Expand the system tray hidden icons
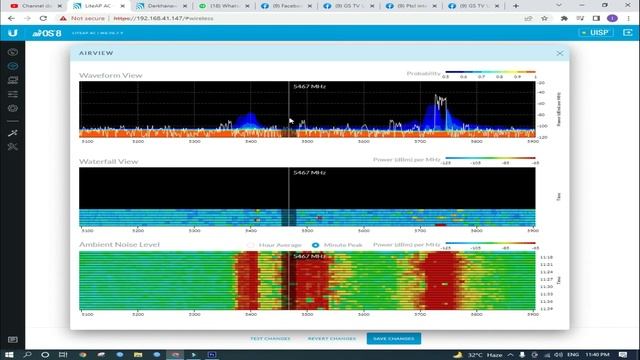The image size is (640, 360). coord(510,355)
